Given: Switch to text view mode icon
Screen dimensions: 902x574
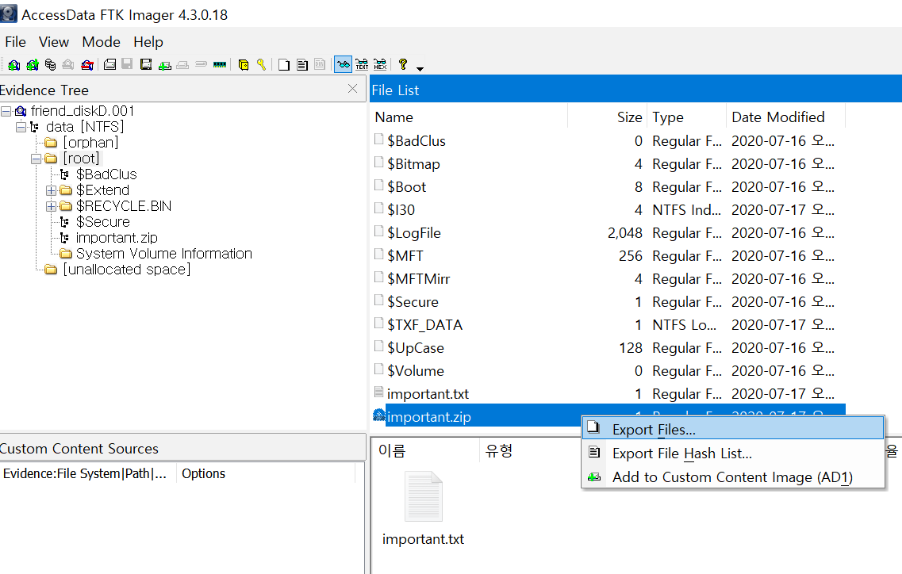Looking at the screenshot, I should (x=361, y=65).
